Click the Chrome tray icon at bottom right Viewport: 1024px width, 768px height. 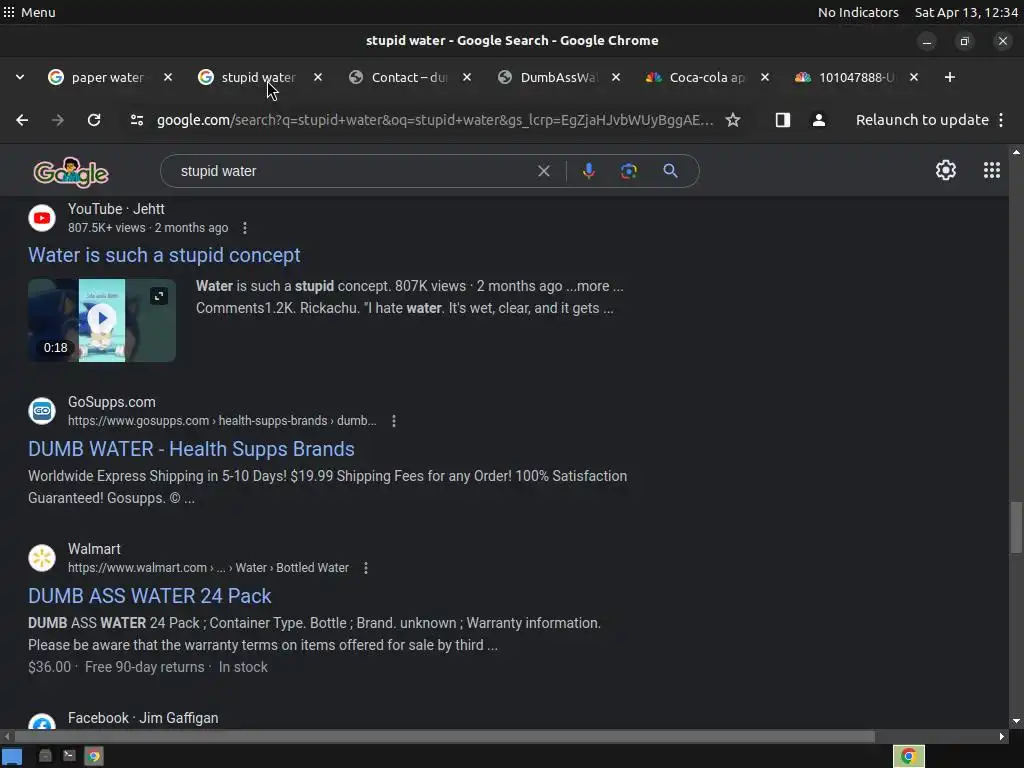tap(908, 756)
